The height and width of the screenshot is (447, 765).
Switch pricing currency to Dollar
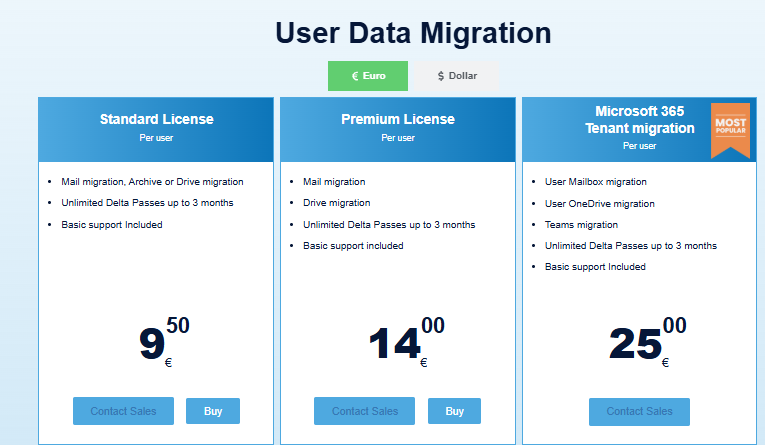[457, 76]
